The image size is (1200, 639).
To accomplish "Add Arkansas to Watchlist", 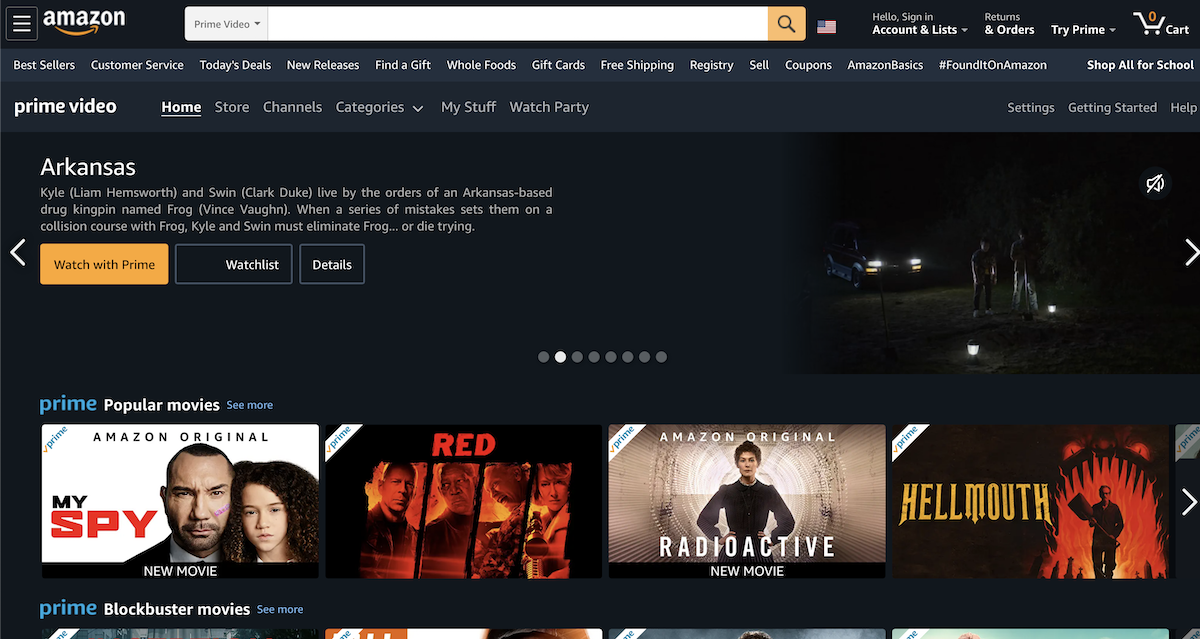I will pyautogui.click(x=234, y=264).
